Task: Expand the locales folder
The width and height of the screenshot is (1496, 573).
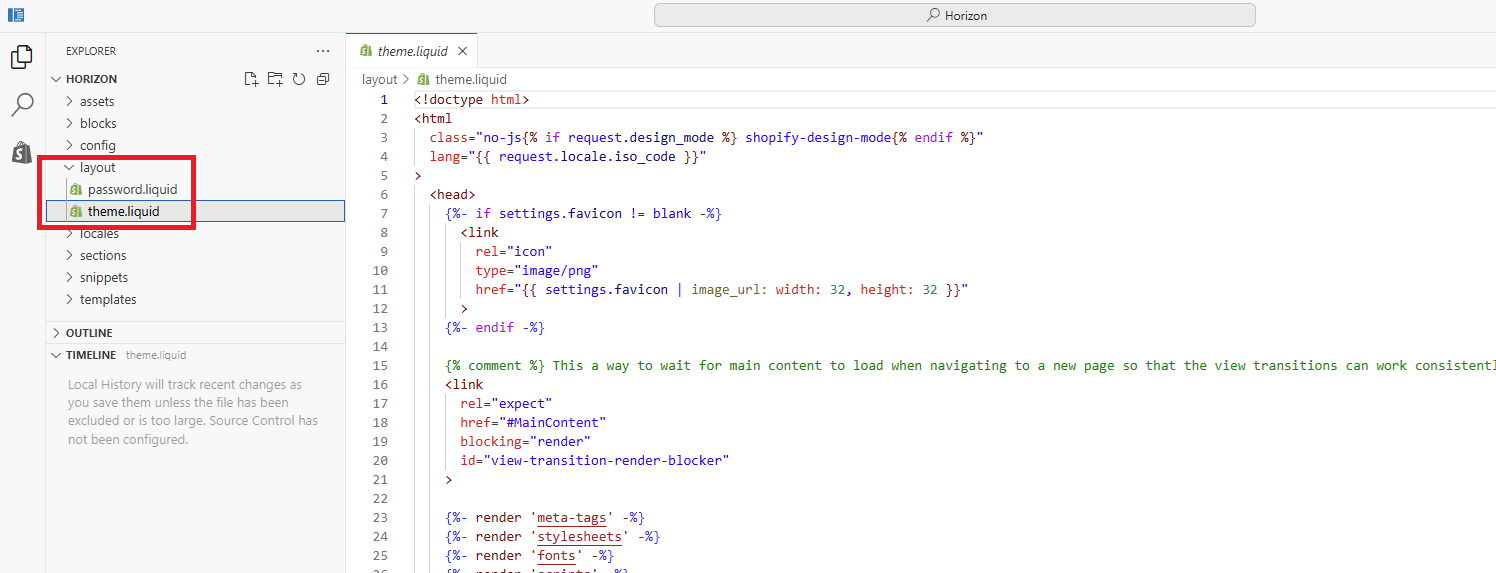Action: (x=70, y=233)
